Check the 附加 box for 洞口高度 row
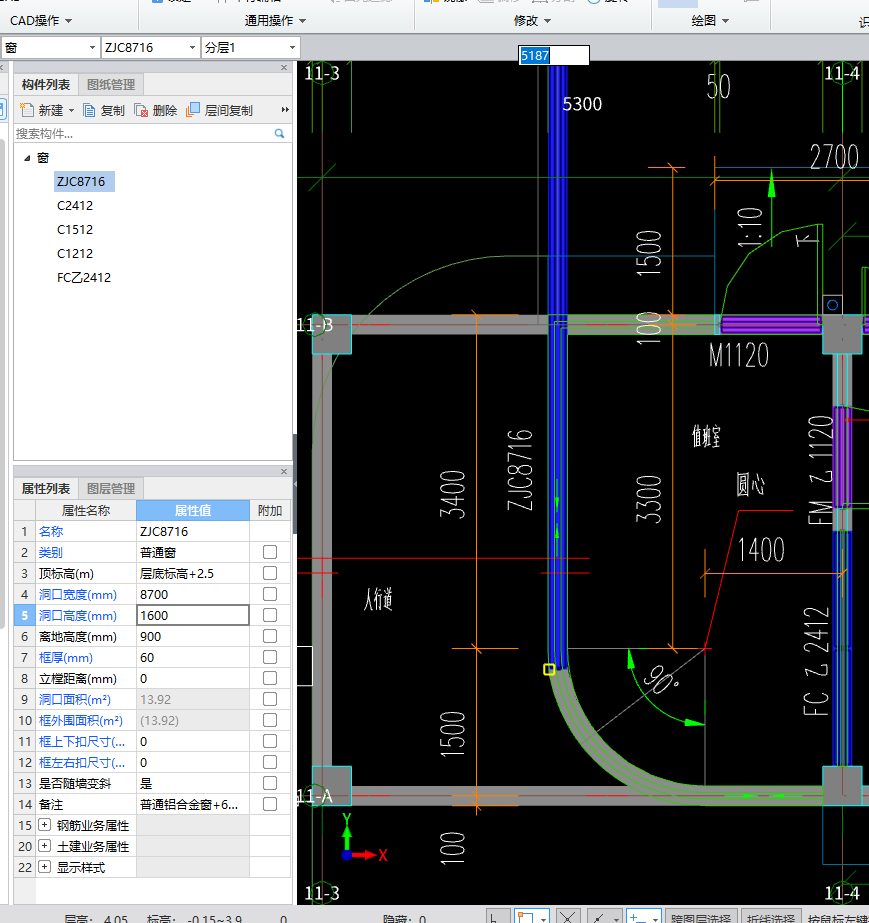Image resolution: width=869 pixels, height=923 pixels. (270, 615)
